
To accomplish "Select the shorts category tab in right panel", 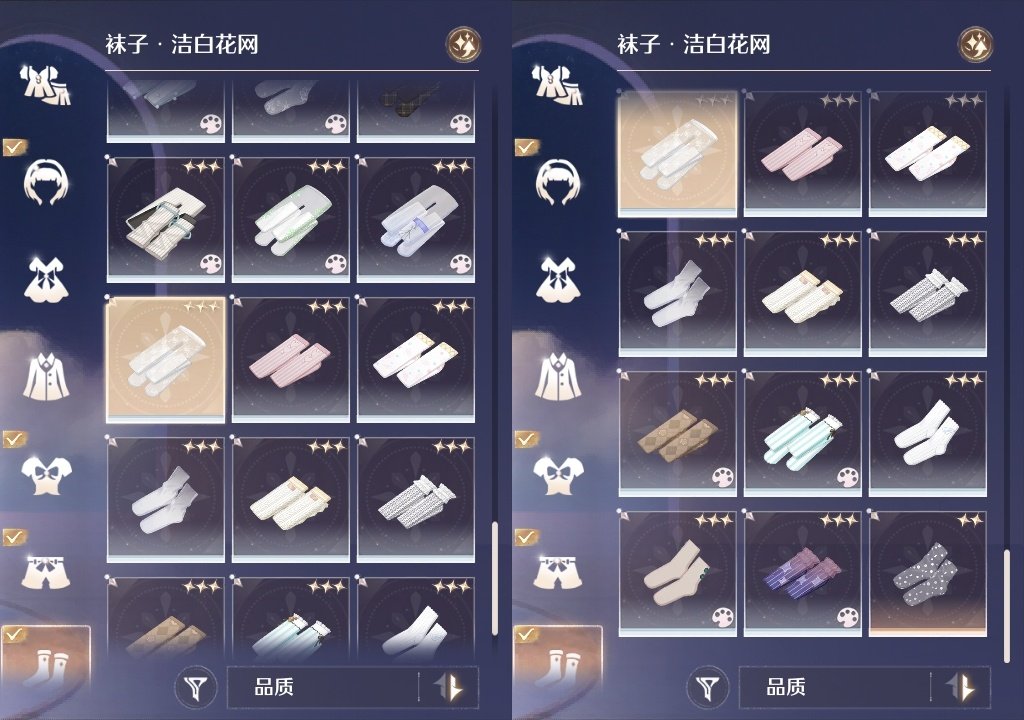I will [x=557, y=571].
